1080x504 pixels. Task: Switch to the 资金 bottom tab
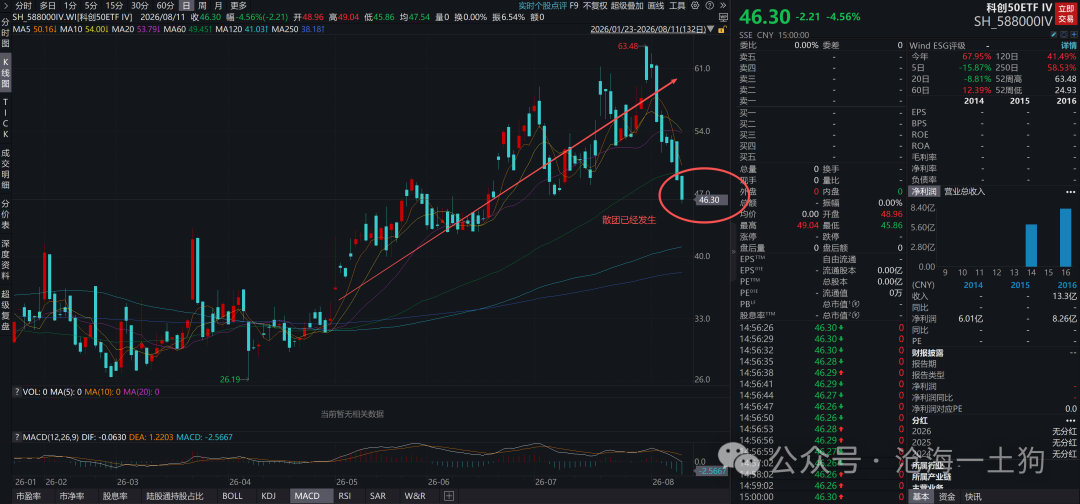click(947, 496)
